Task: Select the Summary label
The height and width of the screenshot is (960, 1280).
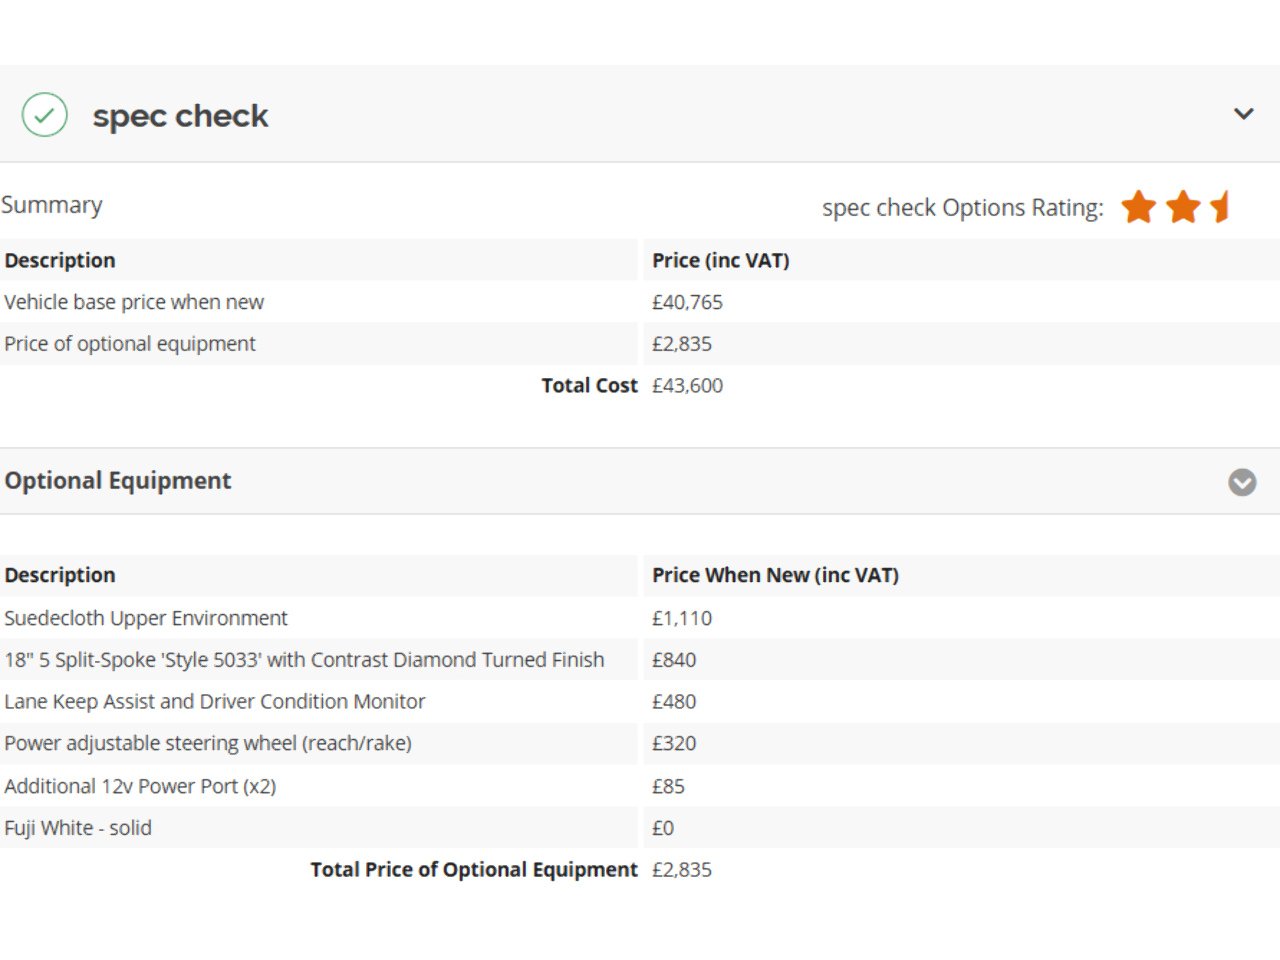Action: [x=52, y=205]
